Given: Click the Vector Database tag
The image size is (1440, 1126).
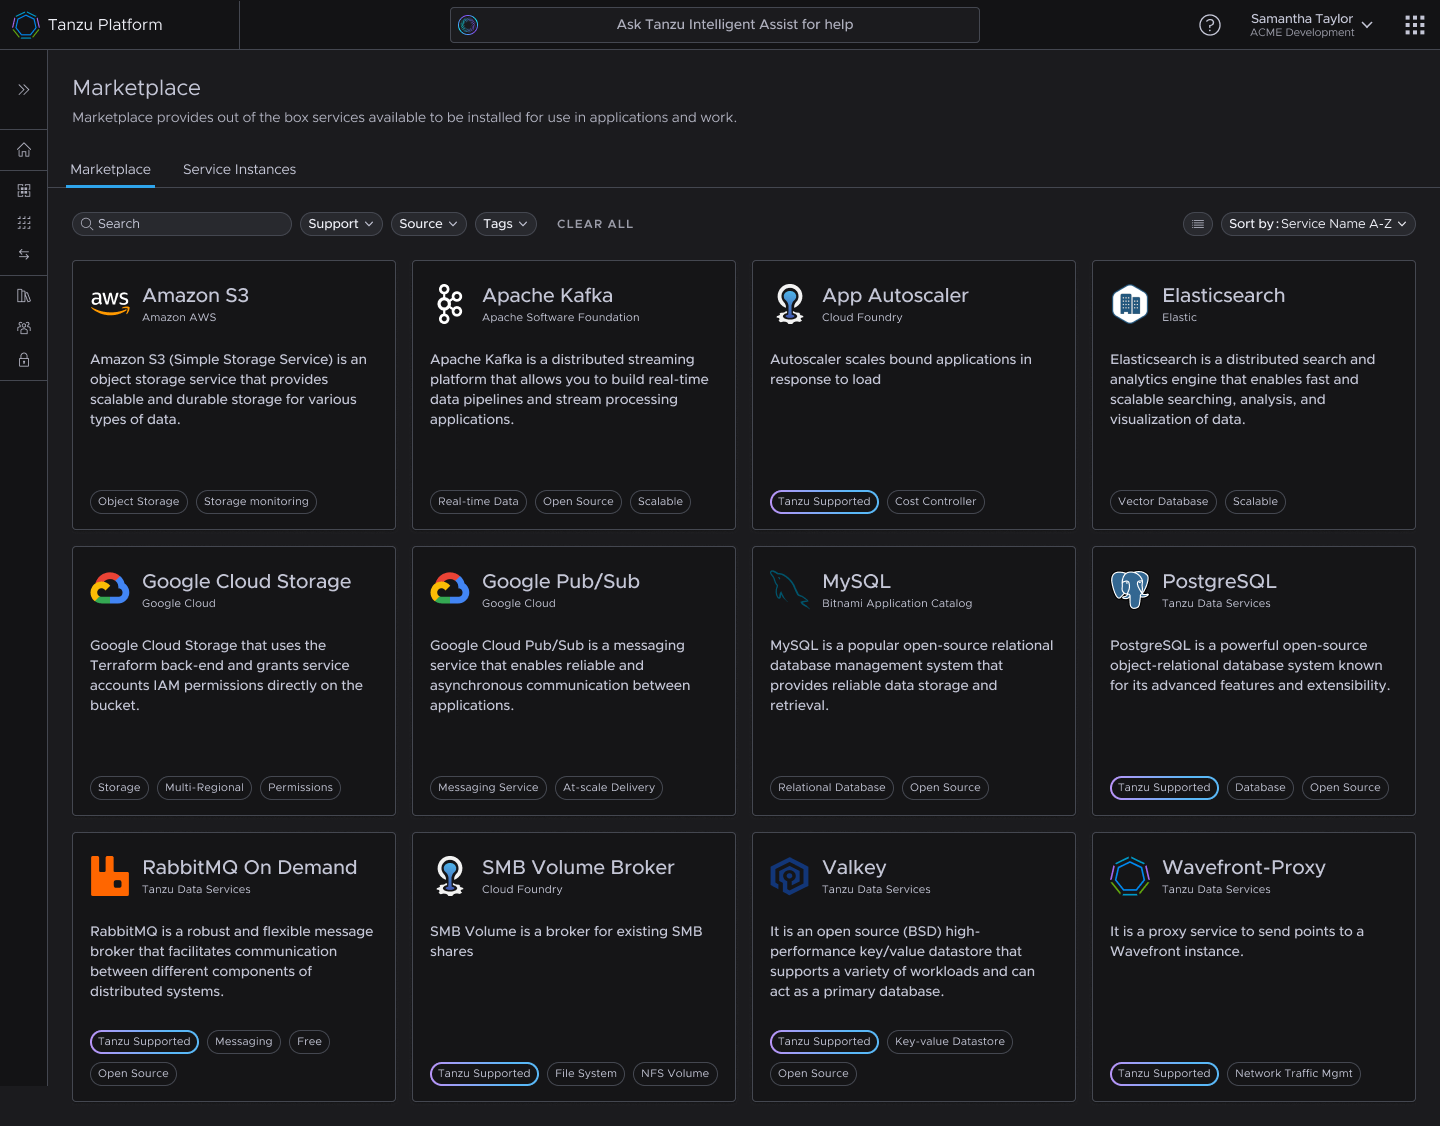Looking at the screenshot, I should coord(1164,502).
